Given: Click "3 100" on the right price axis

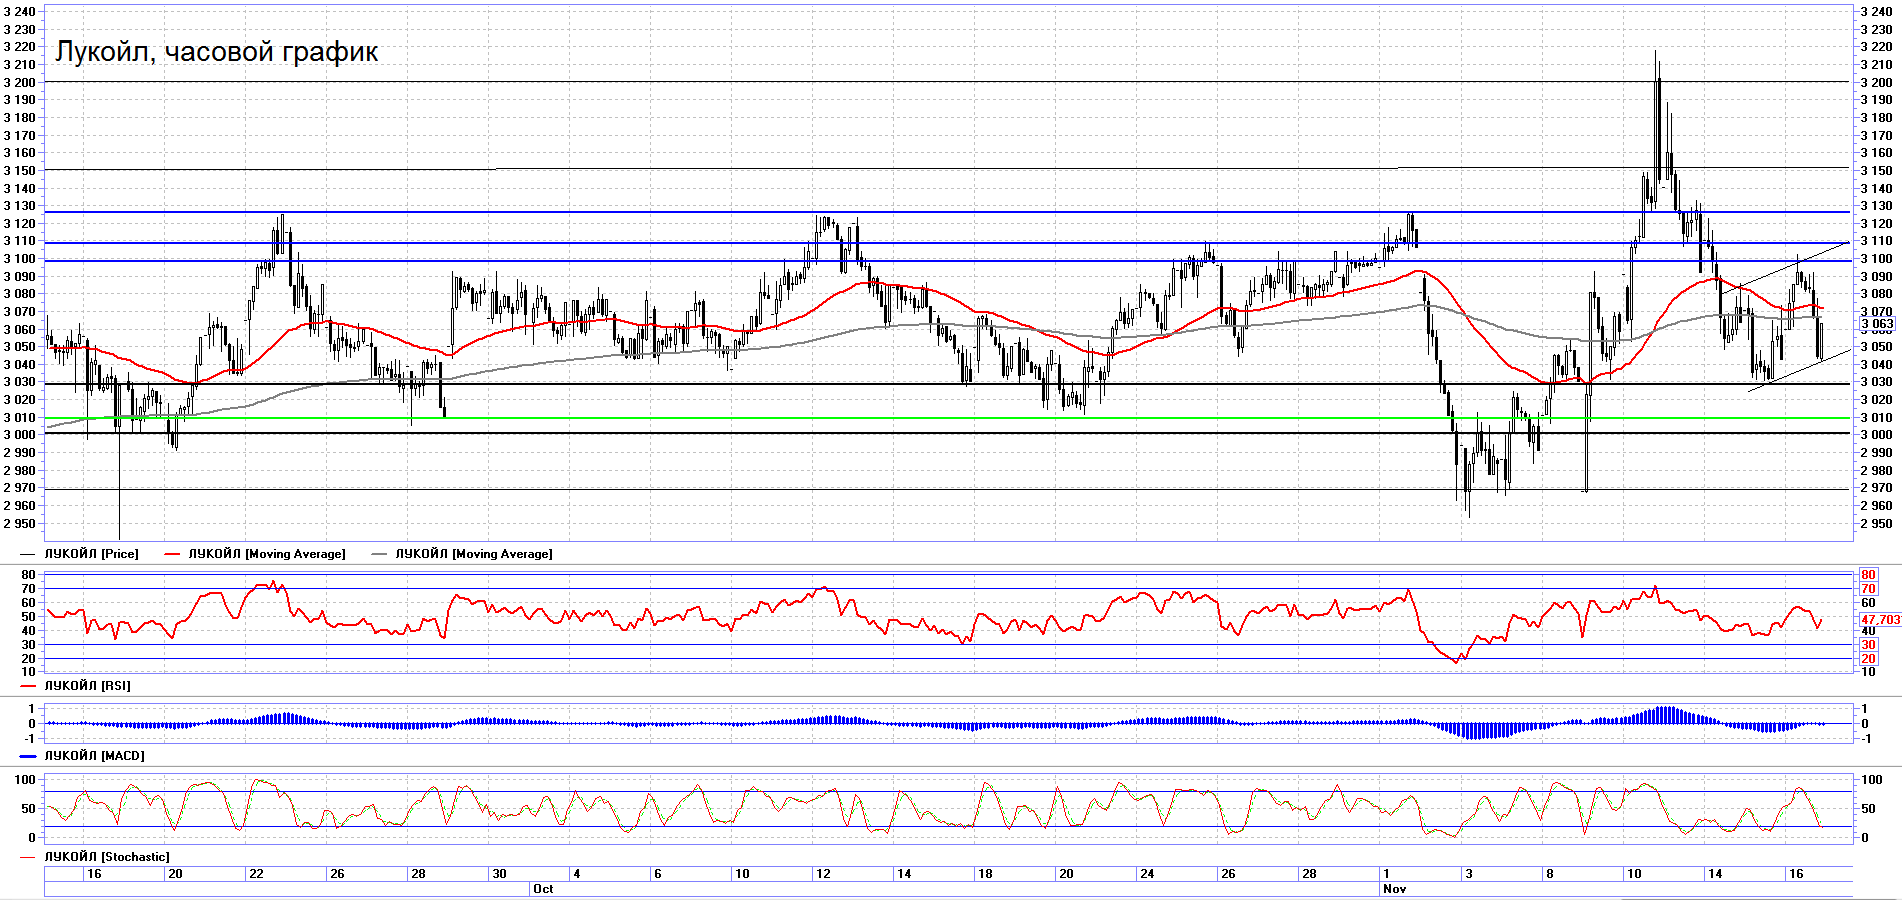Looking at the screenshot, I should coord(1876,259).
